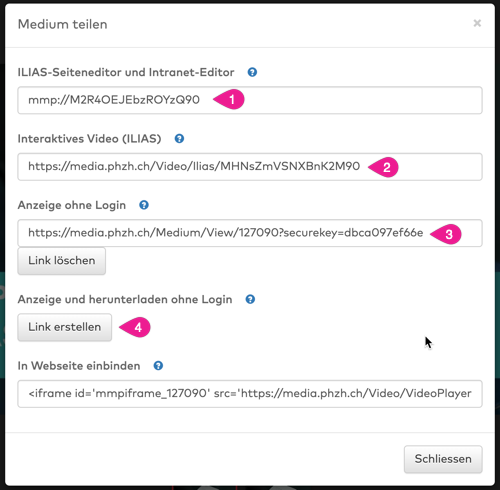
Task: Click the securekey view link field
Action: [250, 233]
